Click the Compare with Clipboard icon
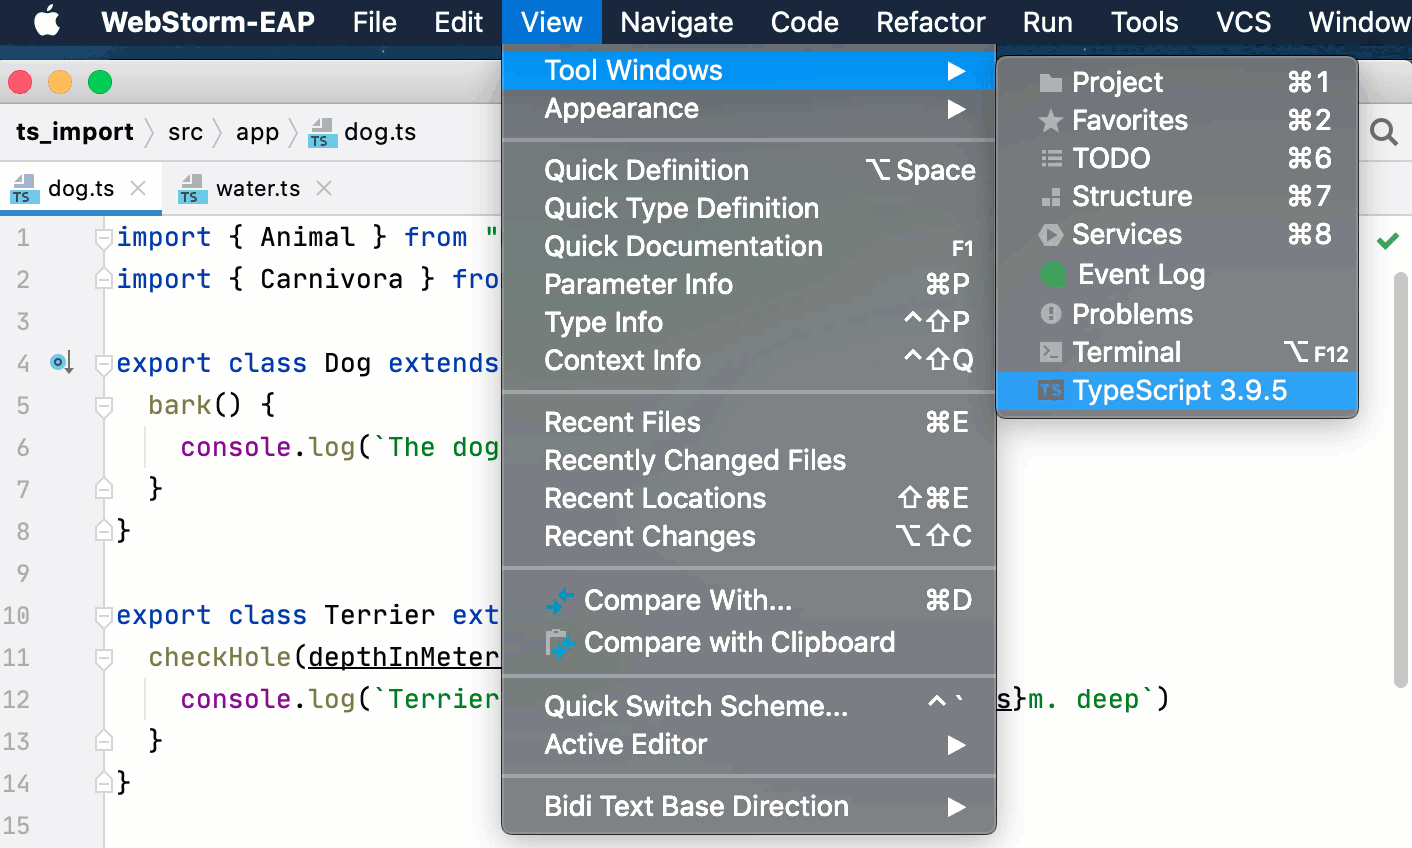 pyautogui.click(x=559, y=643)
